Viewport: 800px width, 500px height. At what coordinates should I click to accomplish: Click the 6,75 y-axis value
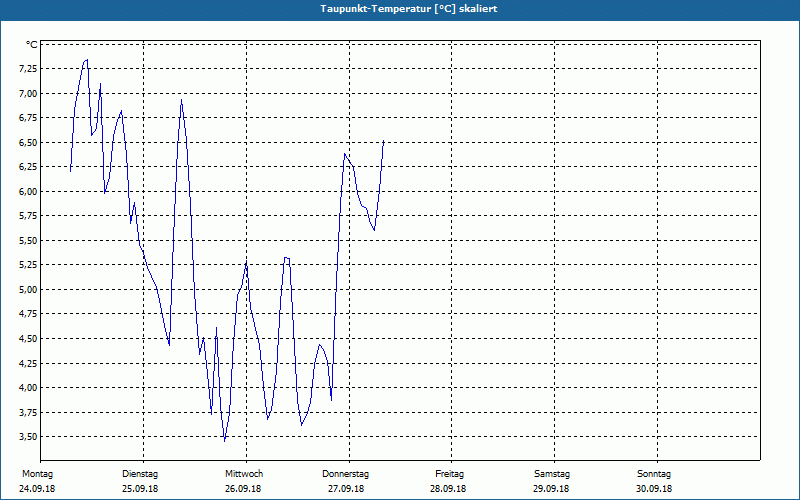pyautogui.click(x=28, y=118)
